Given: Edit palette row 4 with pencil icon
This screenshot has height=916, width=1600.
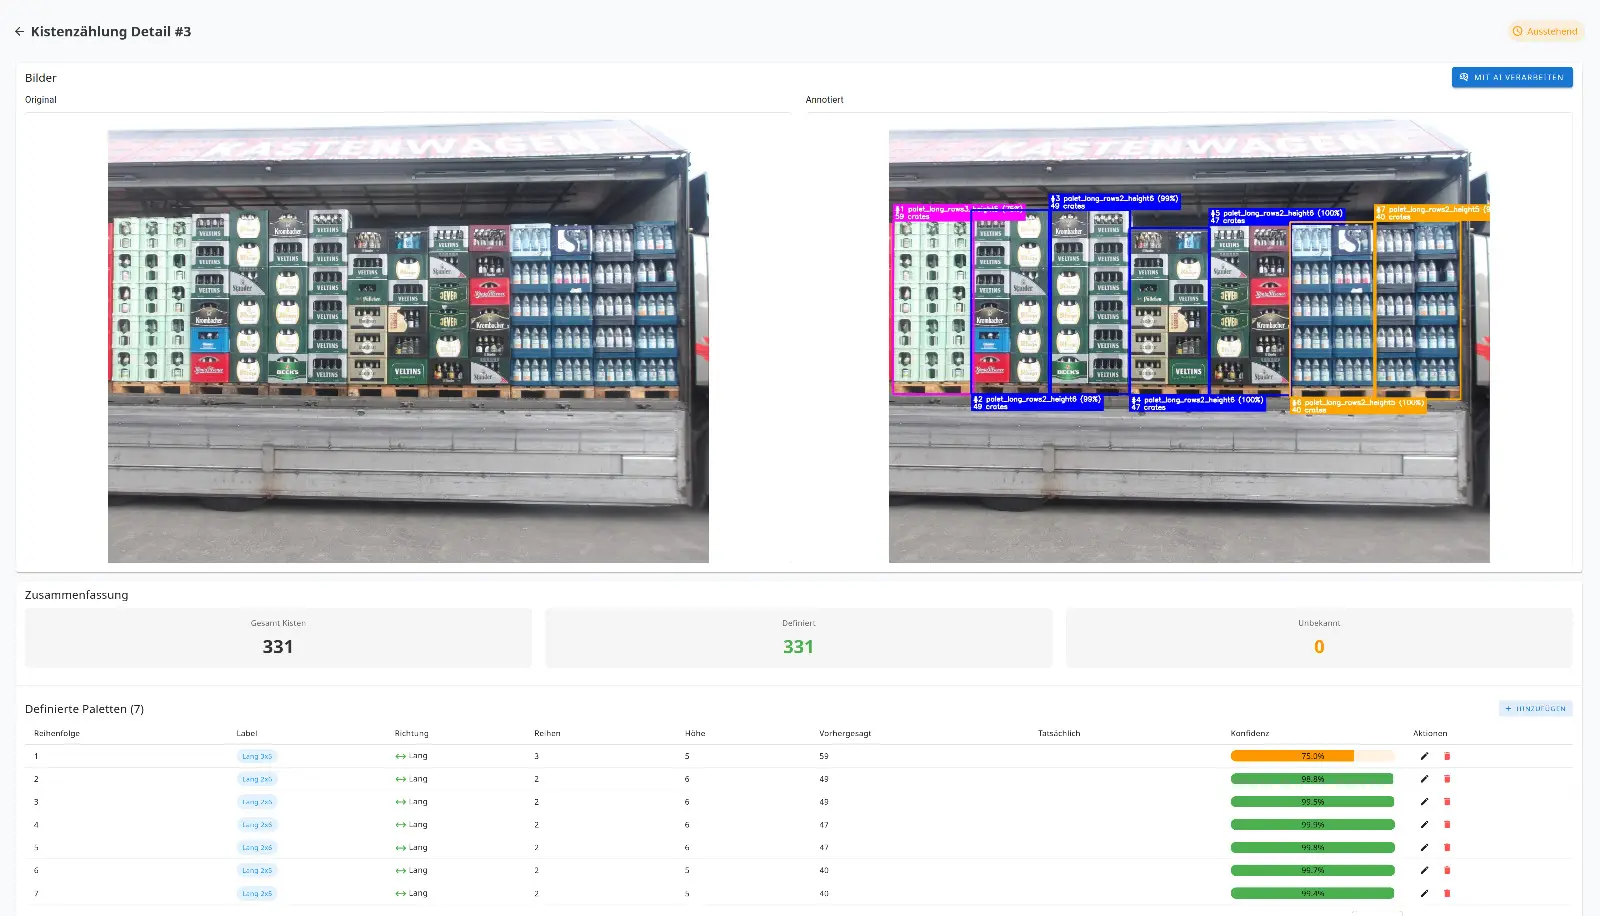Looking at the screenshot, I should [1424, 825].
